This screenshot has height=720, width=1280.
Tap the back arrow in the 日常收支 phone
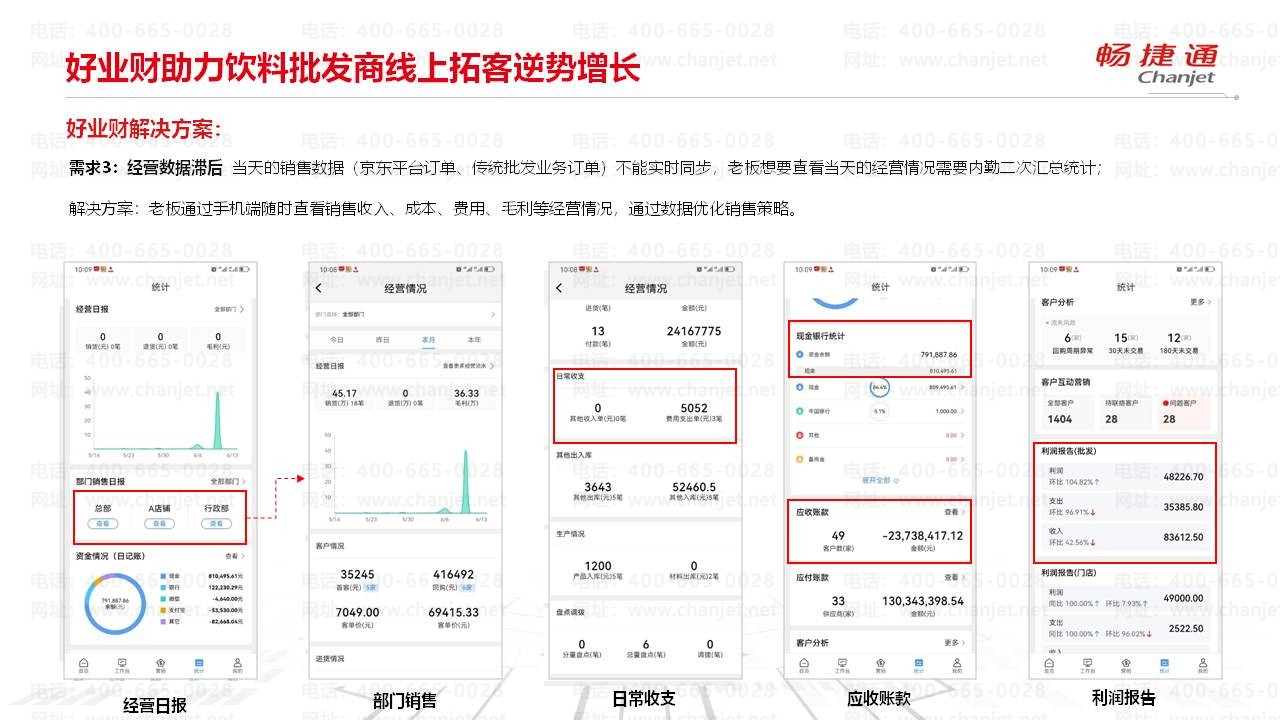pos(559,288)
